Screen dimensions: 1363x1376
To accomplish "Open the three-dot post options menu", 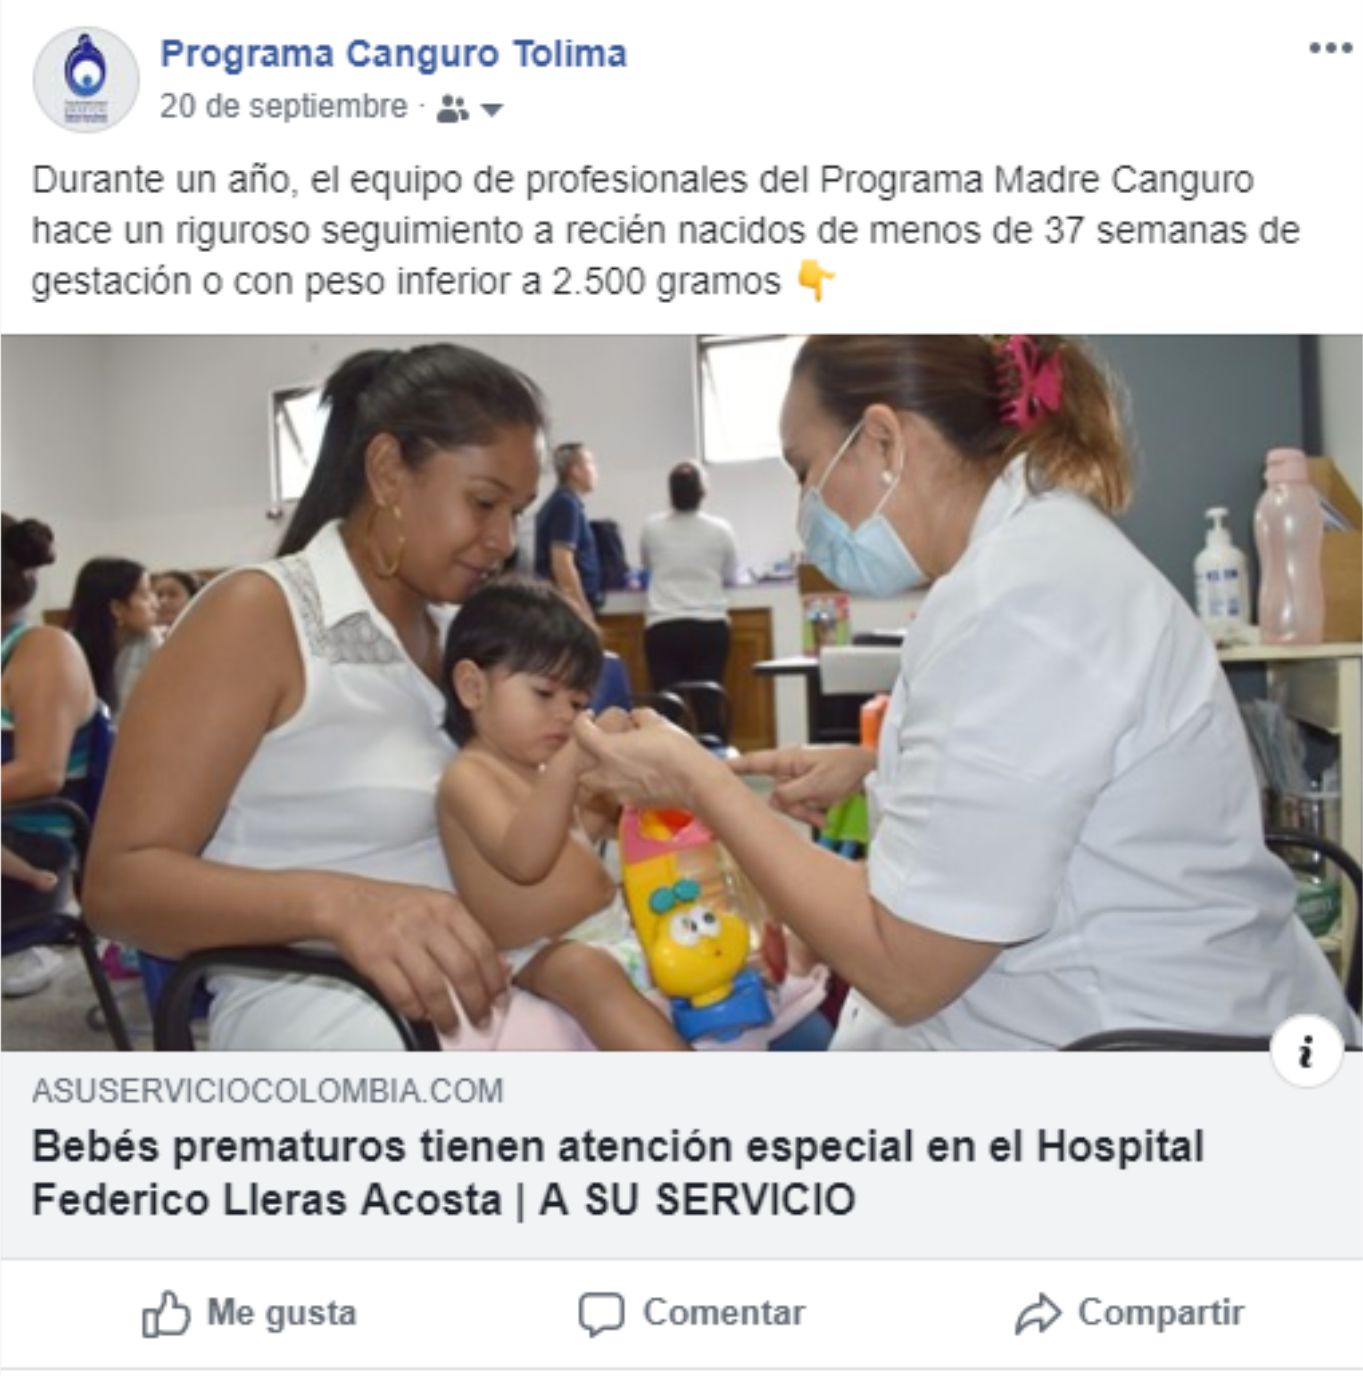I will click(1330, 49).
